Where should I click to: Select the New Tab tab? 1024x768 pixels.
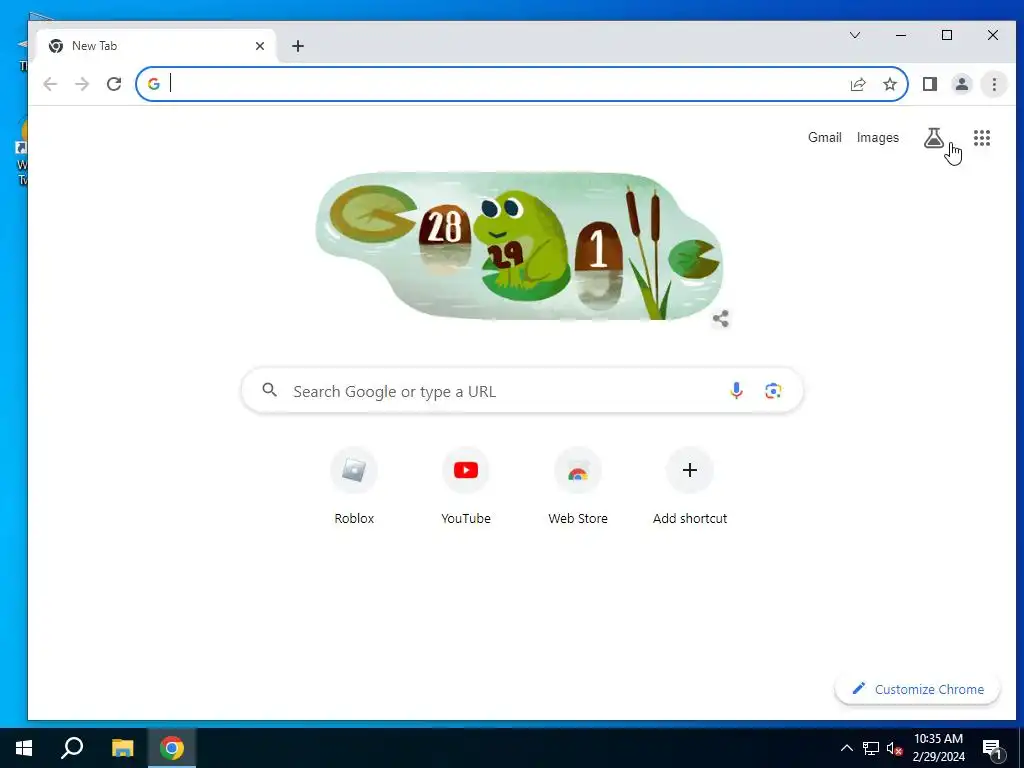click(x=155, y=46)
